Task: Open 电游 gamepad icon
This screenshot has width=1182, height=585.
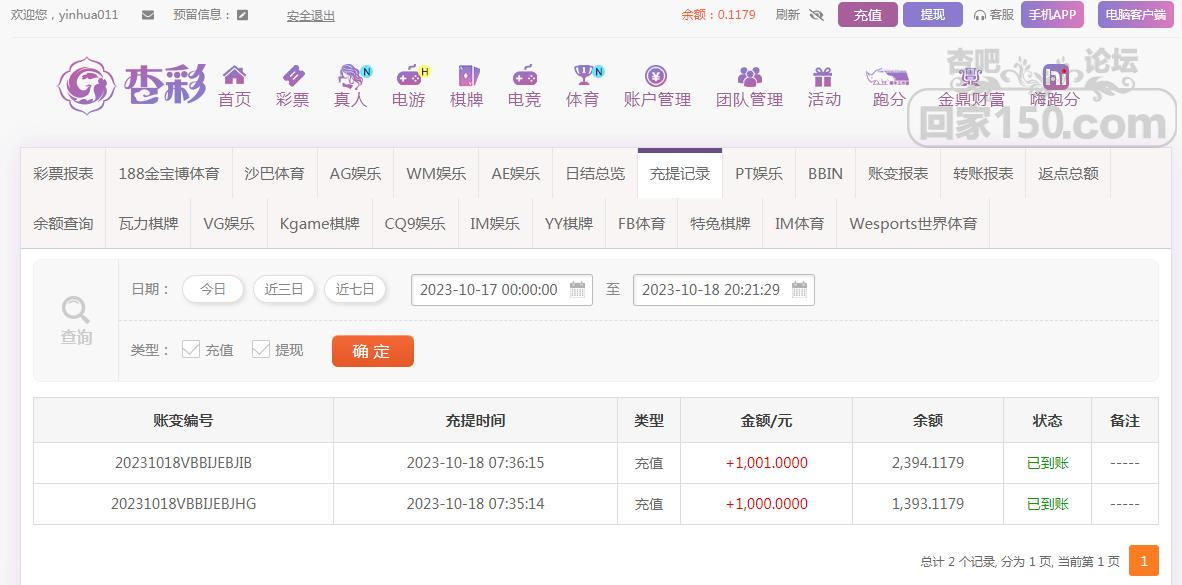Action: click(x=409, y=75)
